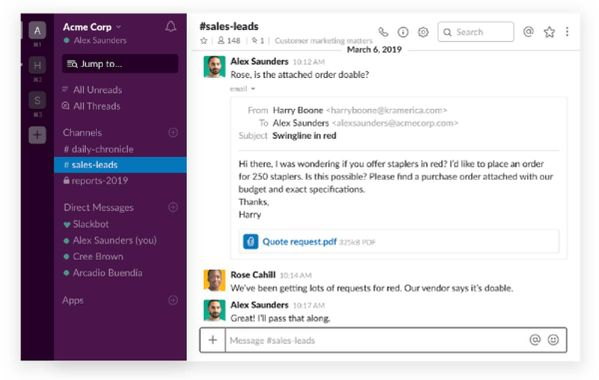
Task: Open direct message with Cree Brown
Action: point(98,257)
